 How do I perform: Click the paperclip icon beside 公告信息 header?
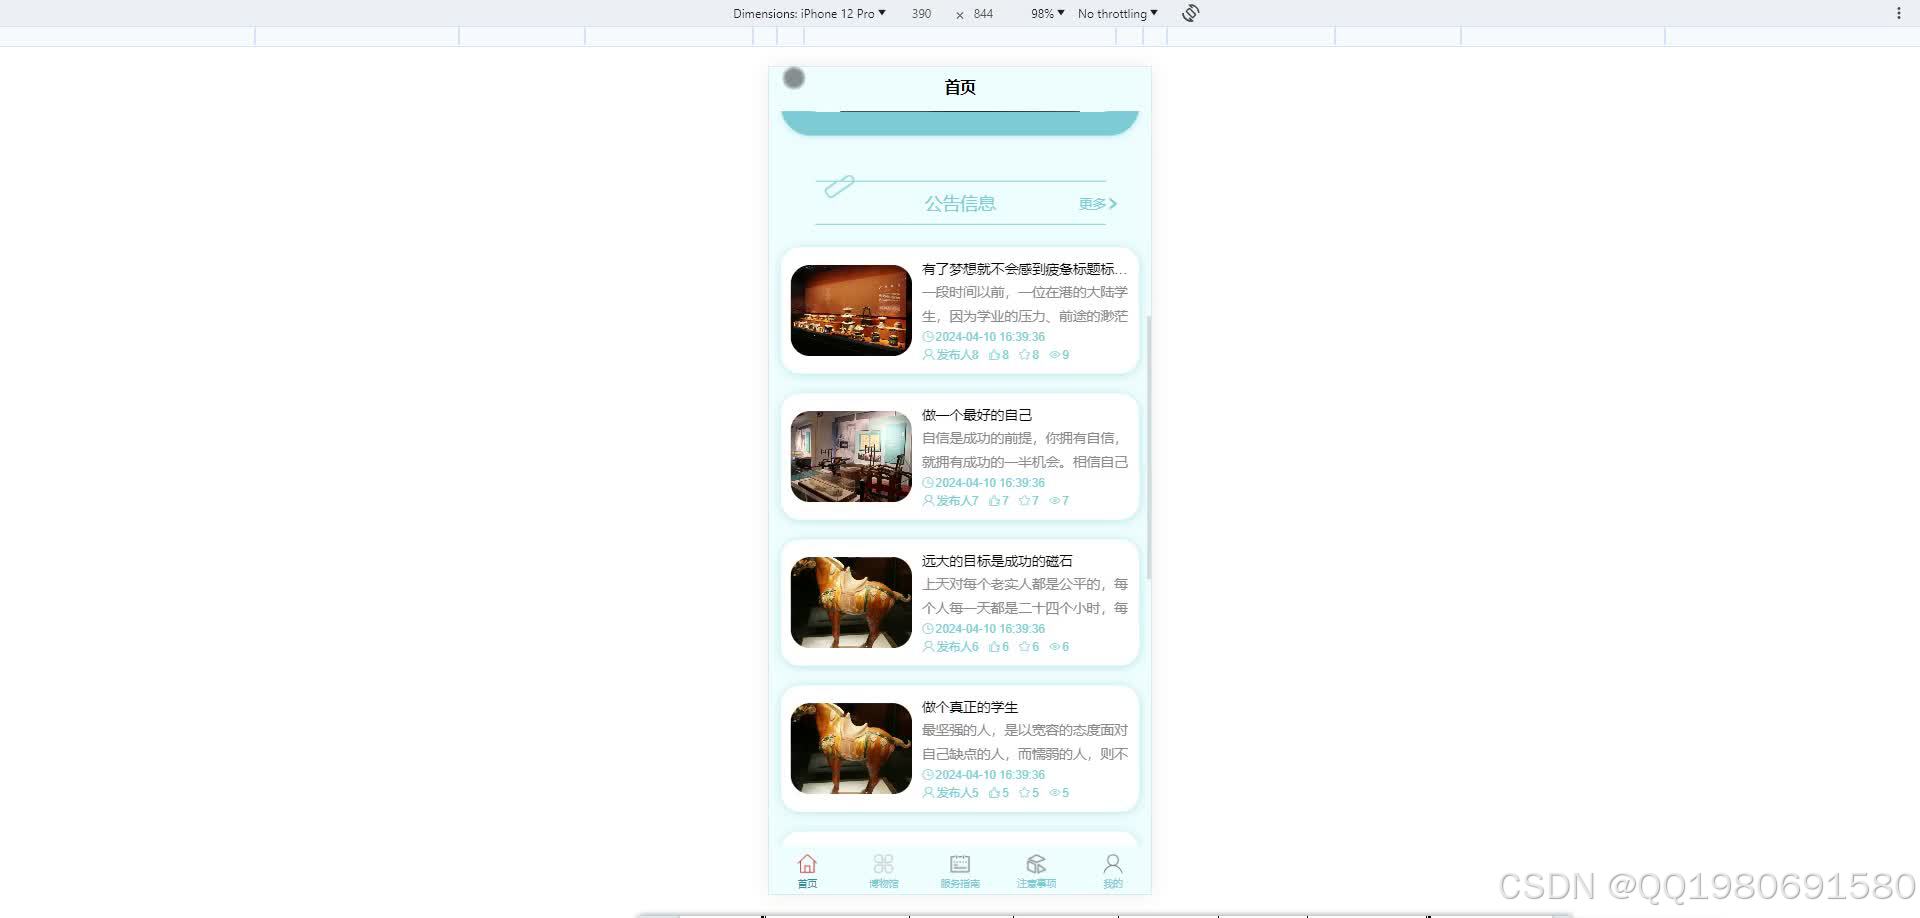(838, 186)
